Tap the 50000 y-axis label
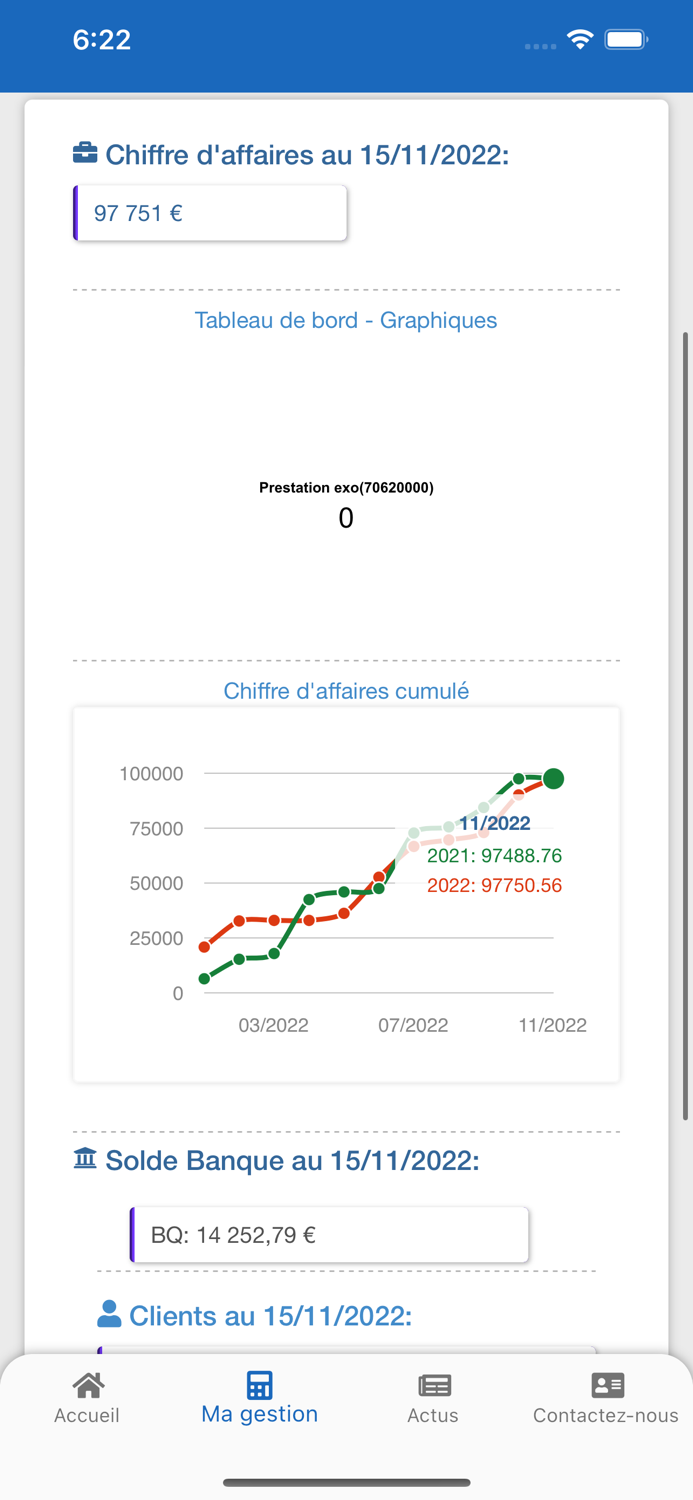693x1500 pixels. pyautogui.click(x=157, y=884)
